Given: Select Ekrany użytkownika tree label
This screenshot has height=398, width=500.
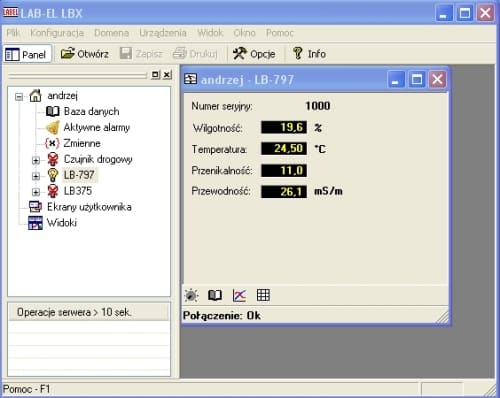Looking at the screenshot, I should click(x=89, y=207).
